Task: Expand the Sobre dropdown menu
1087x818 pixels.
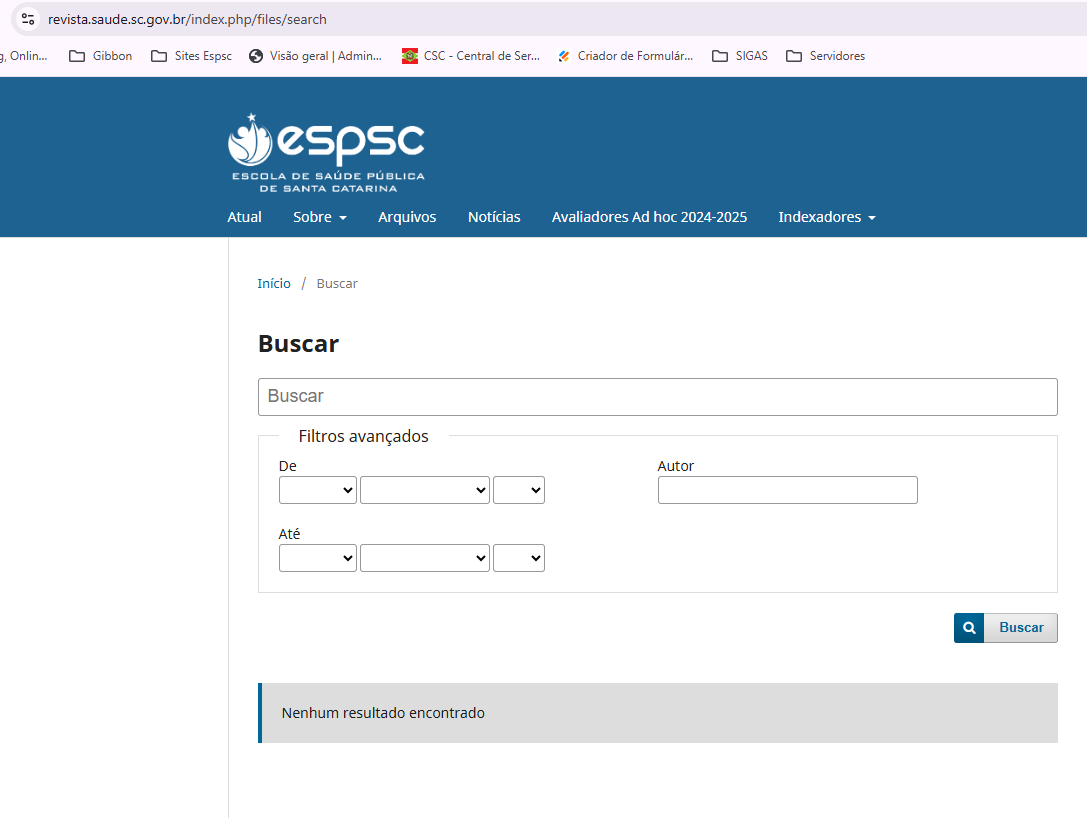Action: (319, 217)
